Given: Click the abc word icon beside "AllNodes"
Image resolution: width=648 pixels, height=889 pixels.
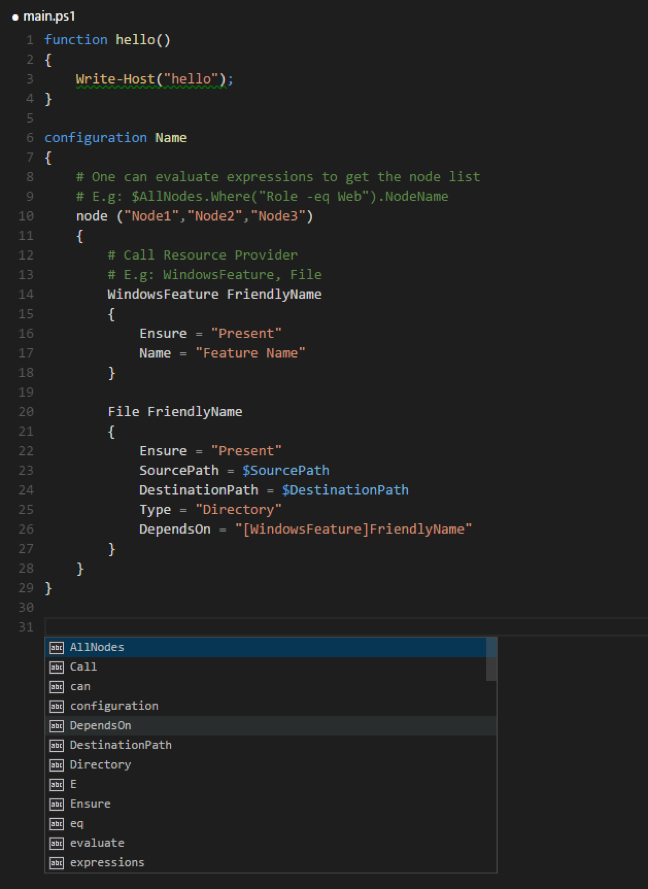Looking at the screenshot, I should click(x=57, y=647).
